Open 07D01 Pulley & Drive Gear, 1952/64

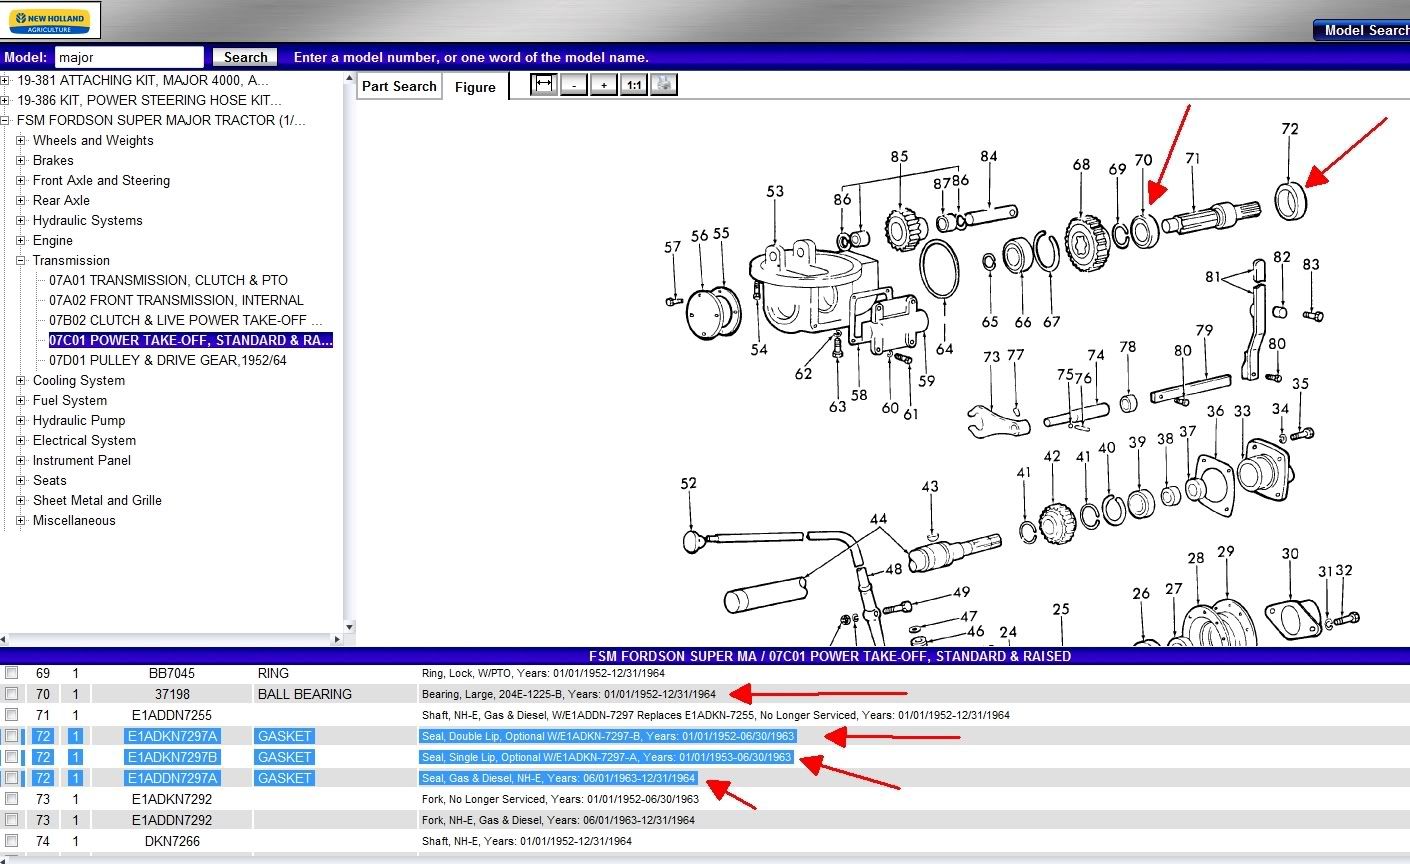click(x=168, y=360)
